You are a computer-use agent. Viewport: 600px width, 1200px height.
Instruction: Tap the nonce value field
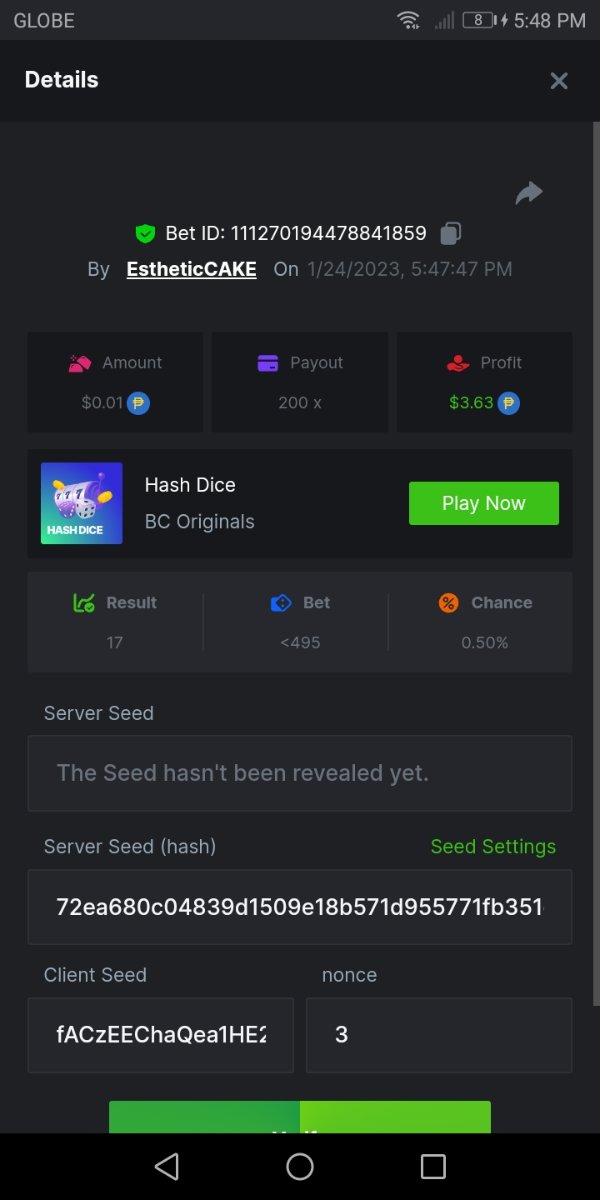439,1034
